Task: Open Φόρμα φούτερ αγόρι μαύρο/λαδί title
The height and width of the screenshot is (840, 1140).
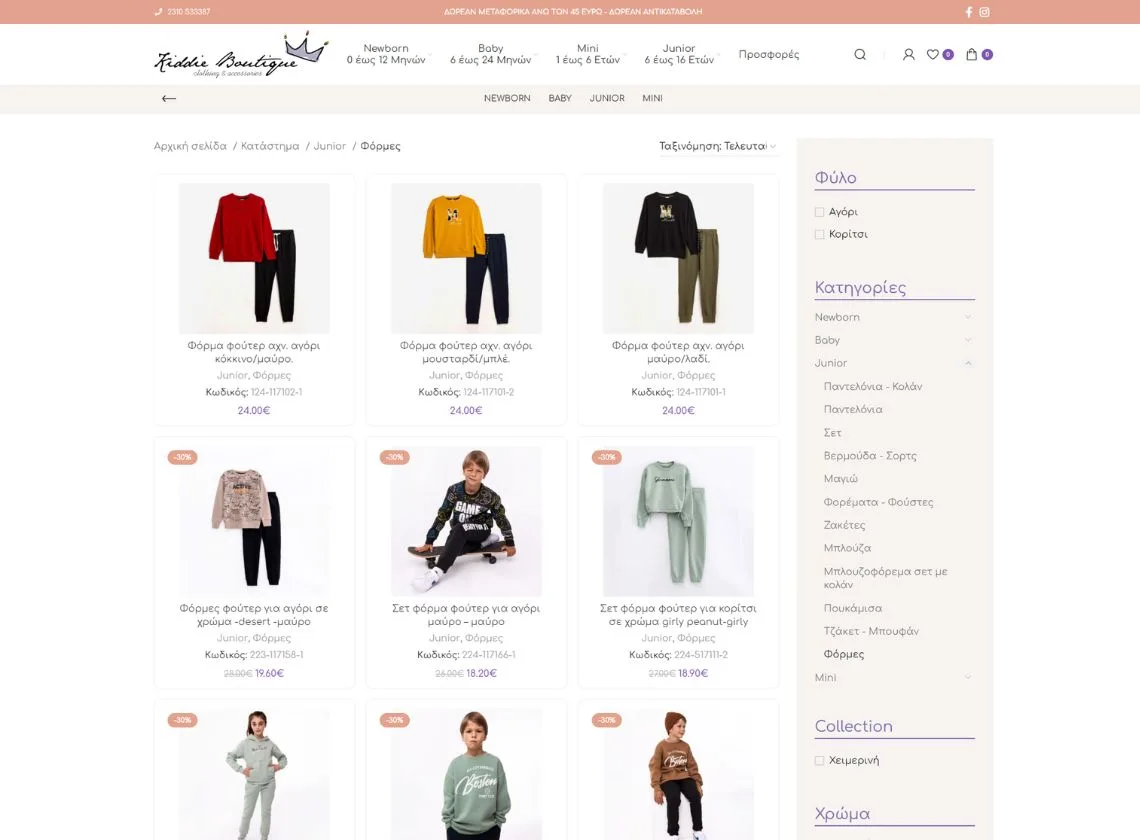Action: (x=678, y=352)
